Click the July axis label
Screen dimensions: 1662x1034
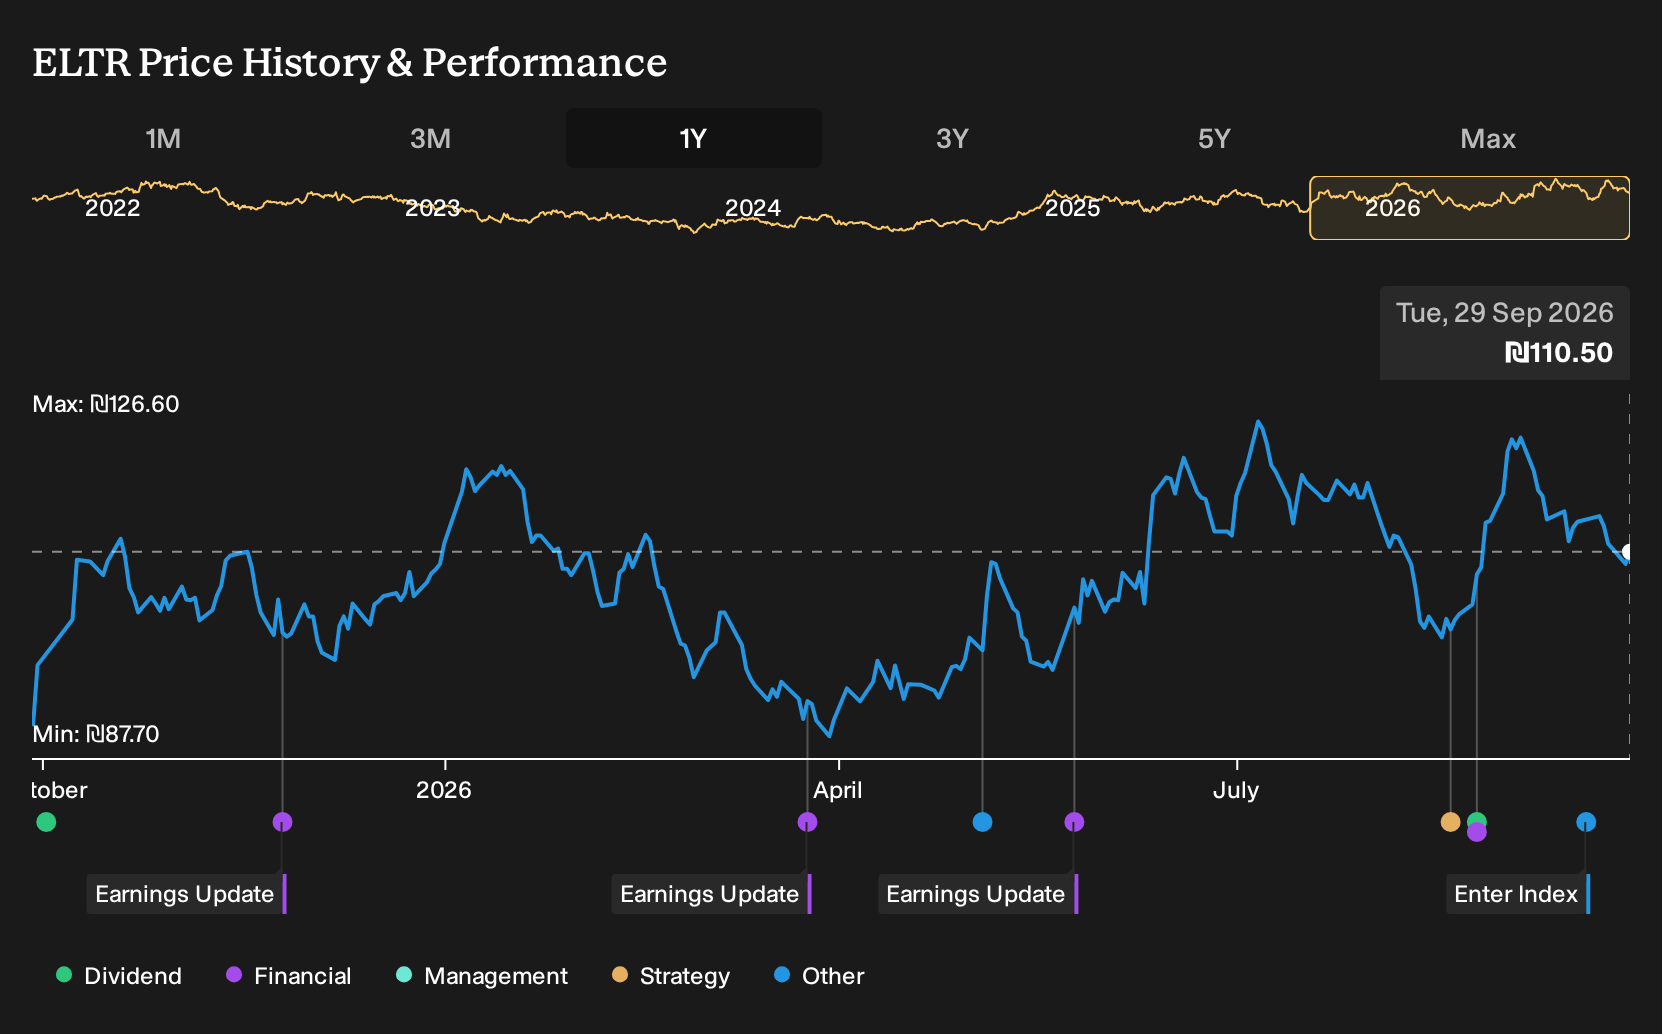point(1236,790)
